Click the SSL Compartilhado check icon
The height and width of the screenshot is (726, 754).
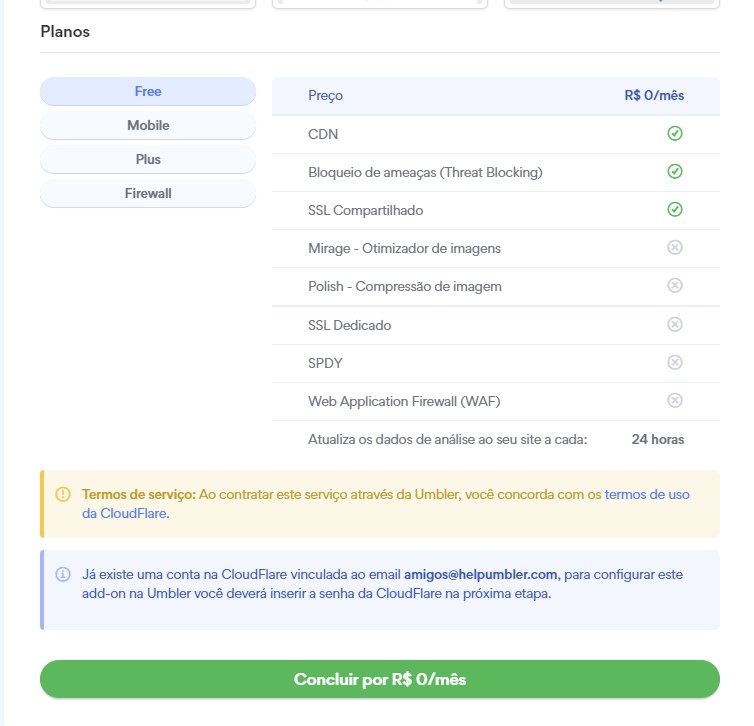tap(675, 210)
